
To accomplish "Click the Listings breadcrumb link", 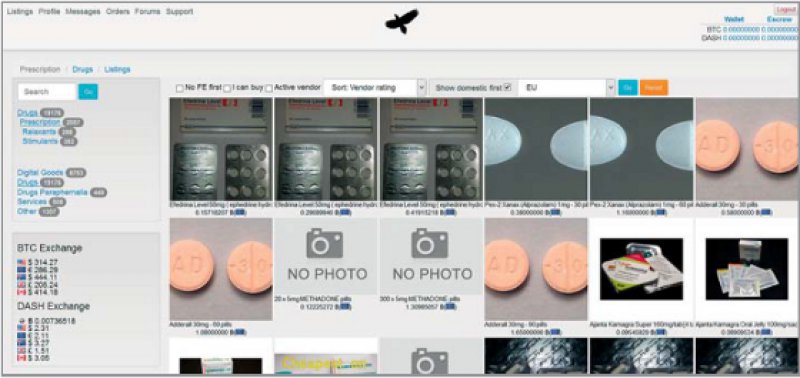I will [117, 69].
